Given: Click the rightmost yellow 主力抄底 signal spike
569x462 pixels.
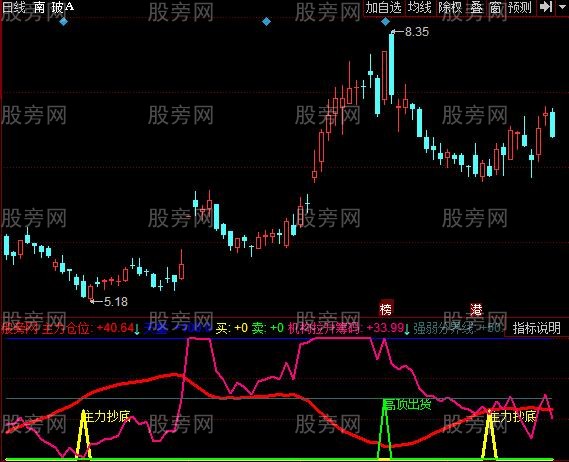Looking at the screenshot, I should coord(490,434).
